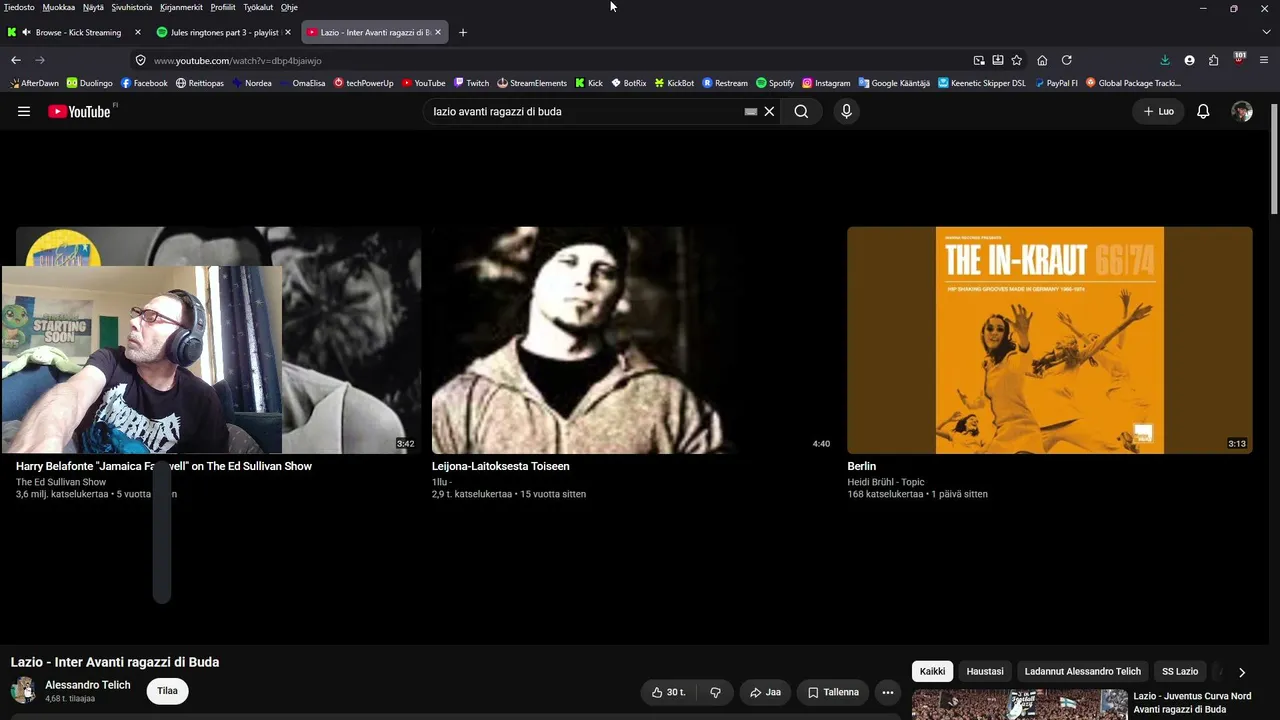The height and width of the screenshot is (720, 1280).
Task: Open The Ed Sullivan Show channel name
Action: (x=61, y=482)
